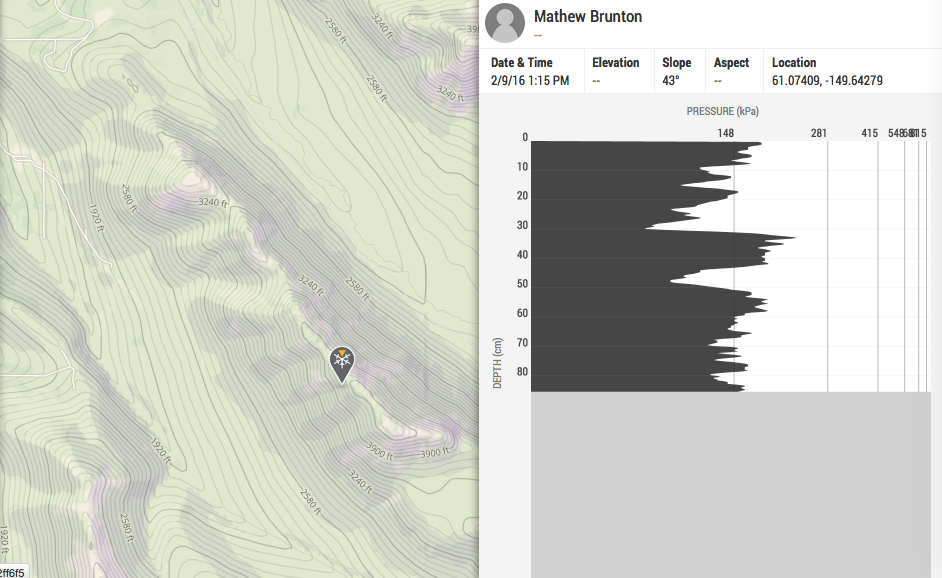Click the Slope column header
This screenshot has height=578, width=942.
click(676, 62)
